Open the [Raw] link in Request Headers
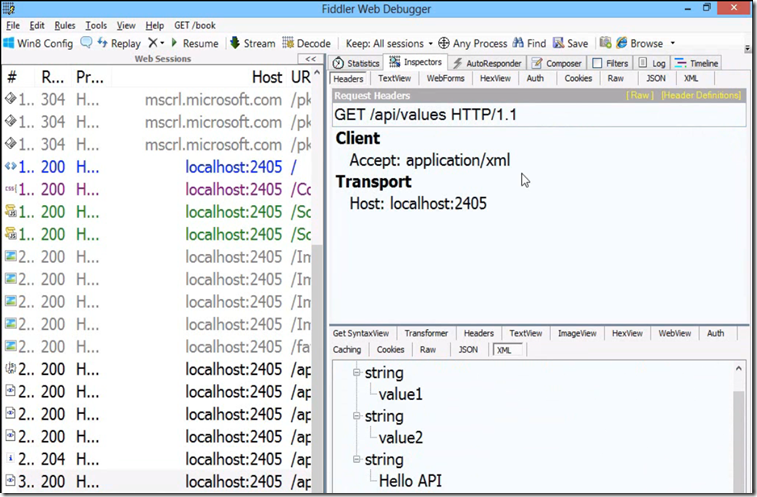 click(x=640, y=95)
